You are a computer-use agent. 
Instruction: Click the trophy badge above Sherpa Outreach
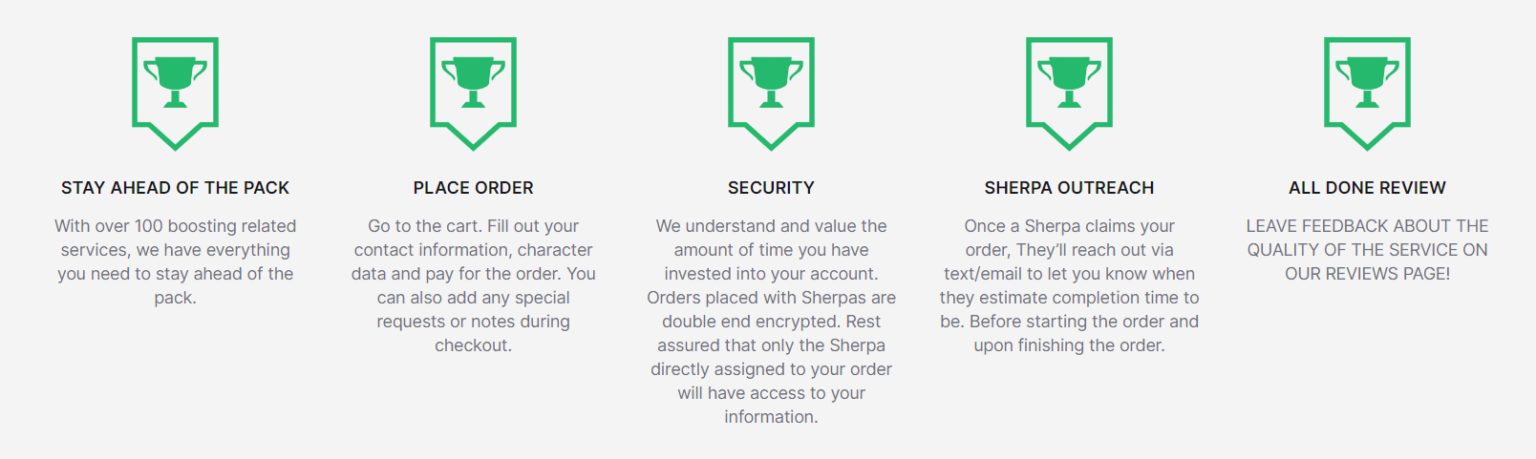pos(1069,82)
